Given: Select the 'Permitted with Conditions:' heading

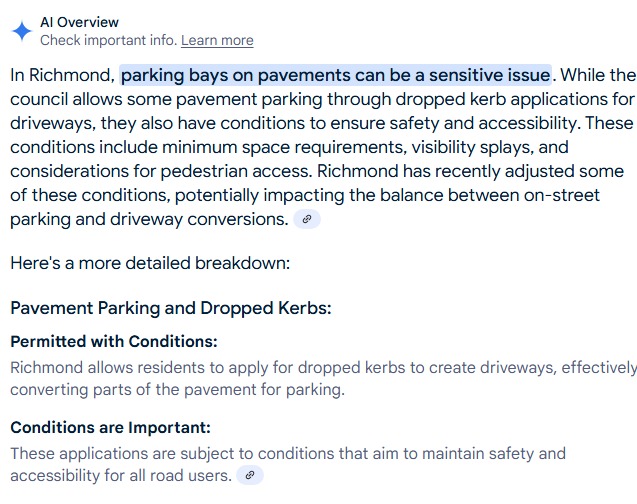Looking at the screenshot, I should [x=114, y=342].
